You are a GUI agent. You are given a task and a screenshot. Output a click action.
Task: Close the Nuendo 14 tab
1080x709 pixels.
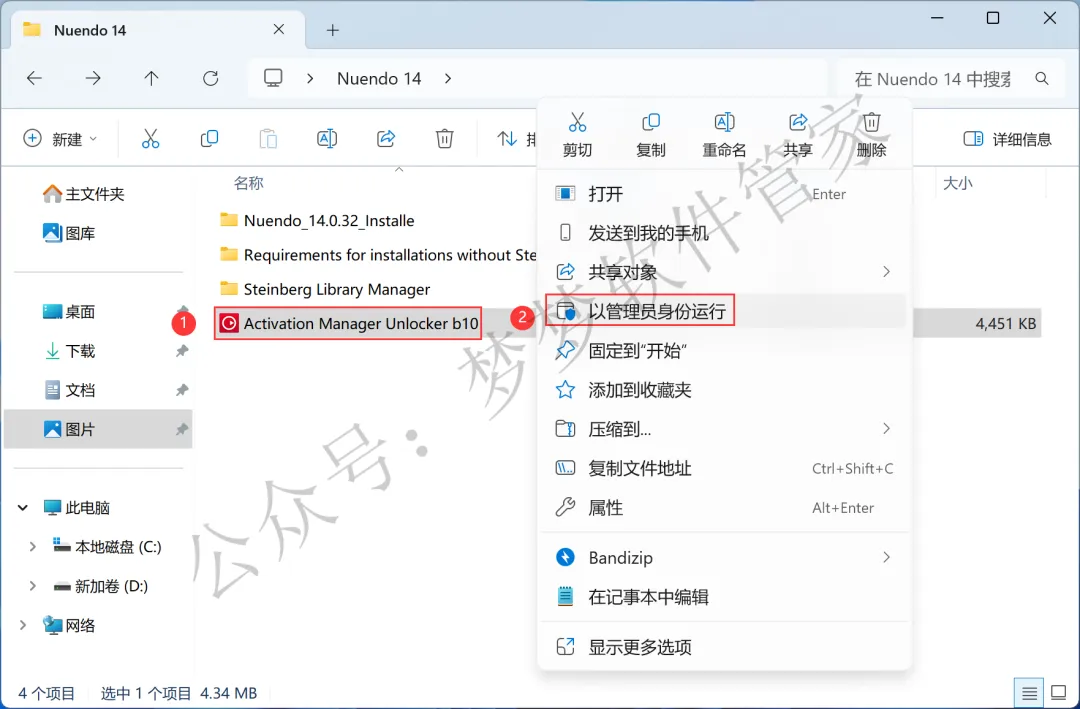[x=279, y=30]
